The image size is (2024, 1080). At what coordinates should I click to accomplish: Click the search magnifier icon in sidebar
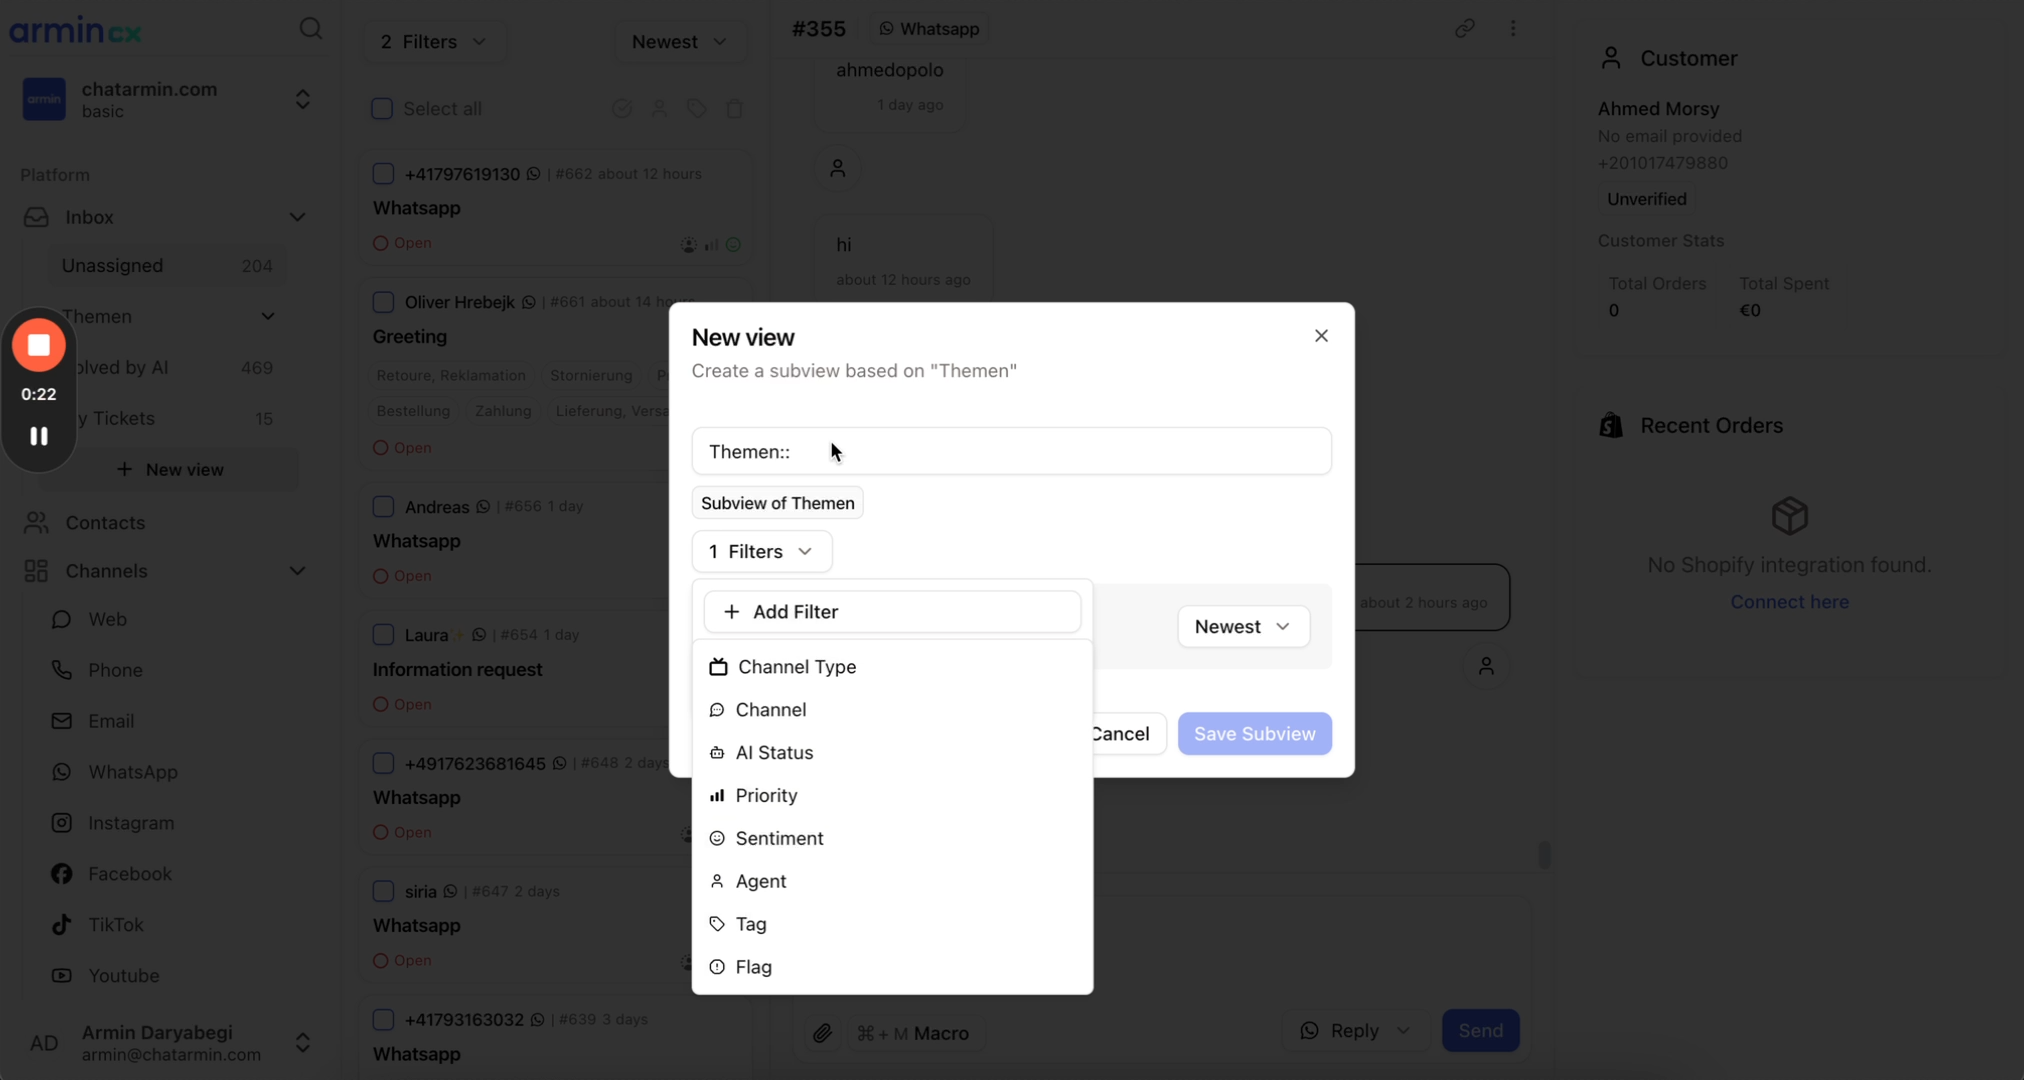(x=311, y=28)
